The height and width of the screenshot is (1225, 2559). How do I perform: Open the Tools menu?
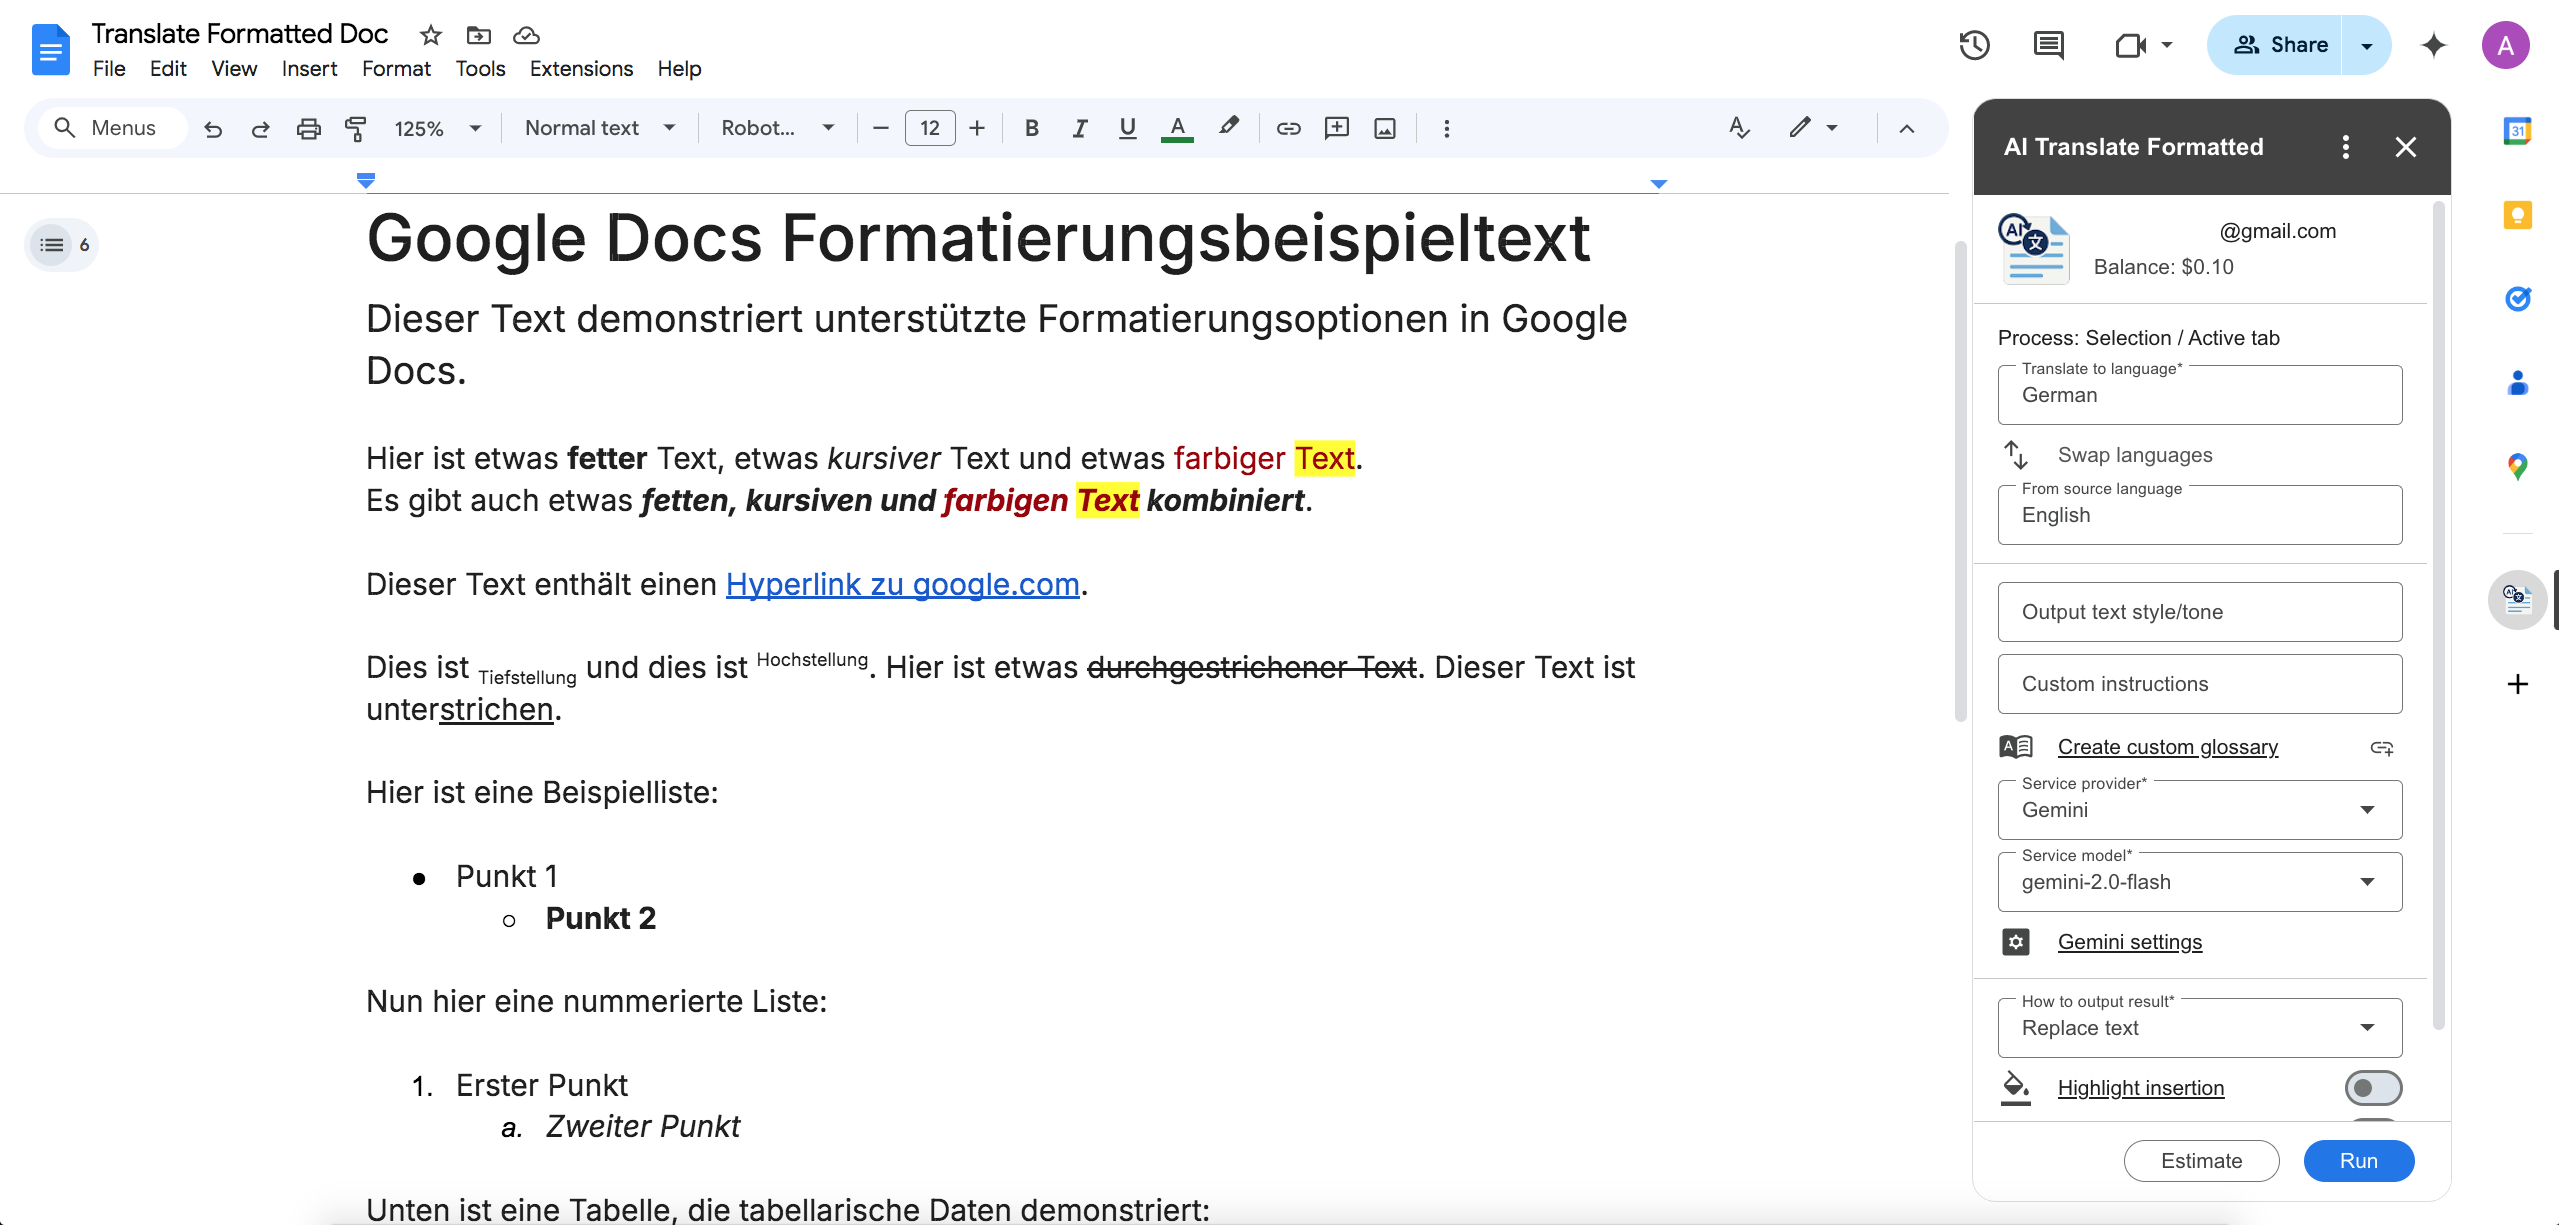(480, 69)
